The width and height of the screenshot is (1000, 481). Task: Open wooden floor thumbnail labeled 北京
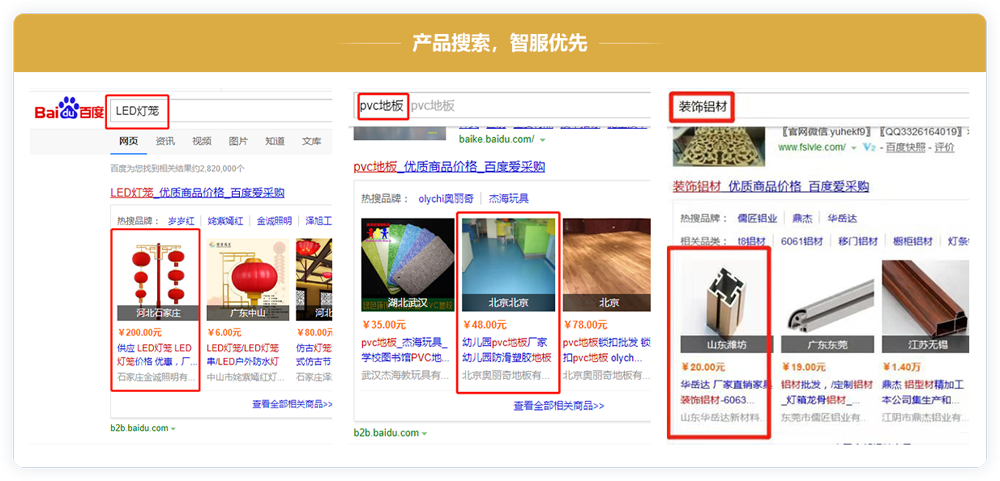(607, 265)
